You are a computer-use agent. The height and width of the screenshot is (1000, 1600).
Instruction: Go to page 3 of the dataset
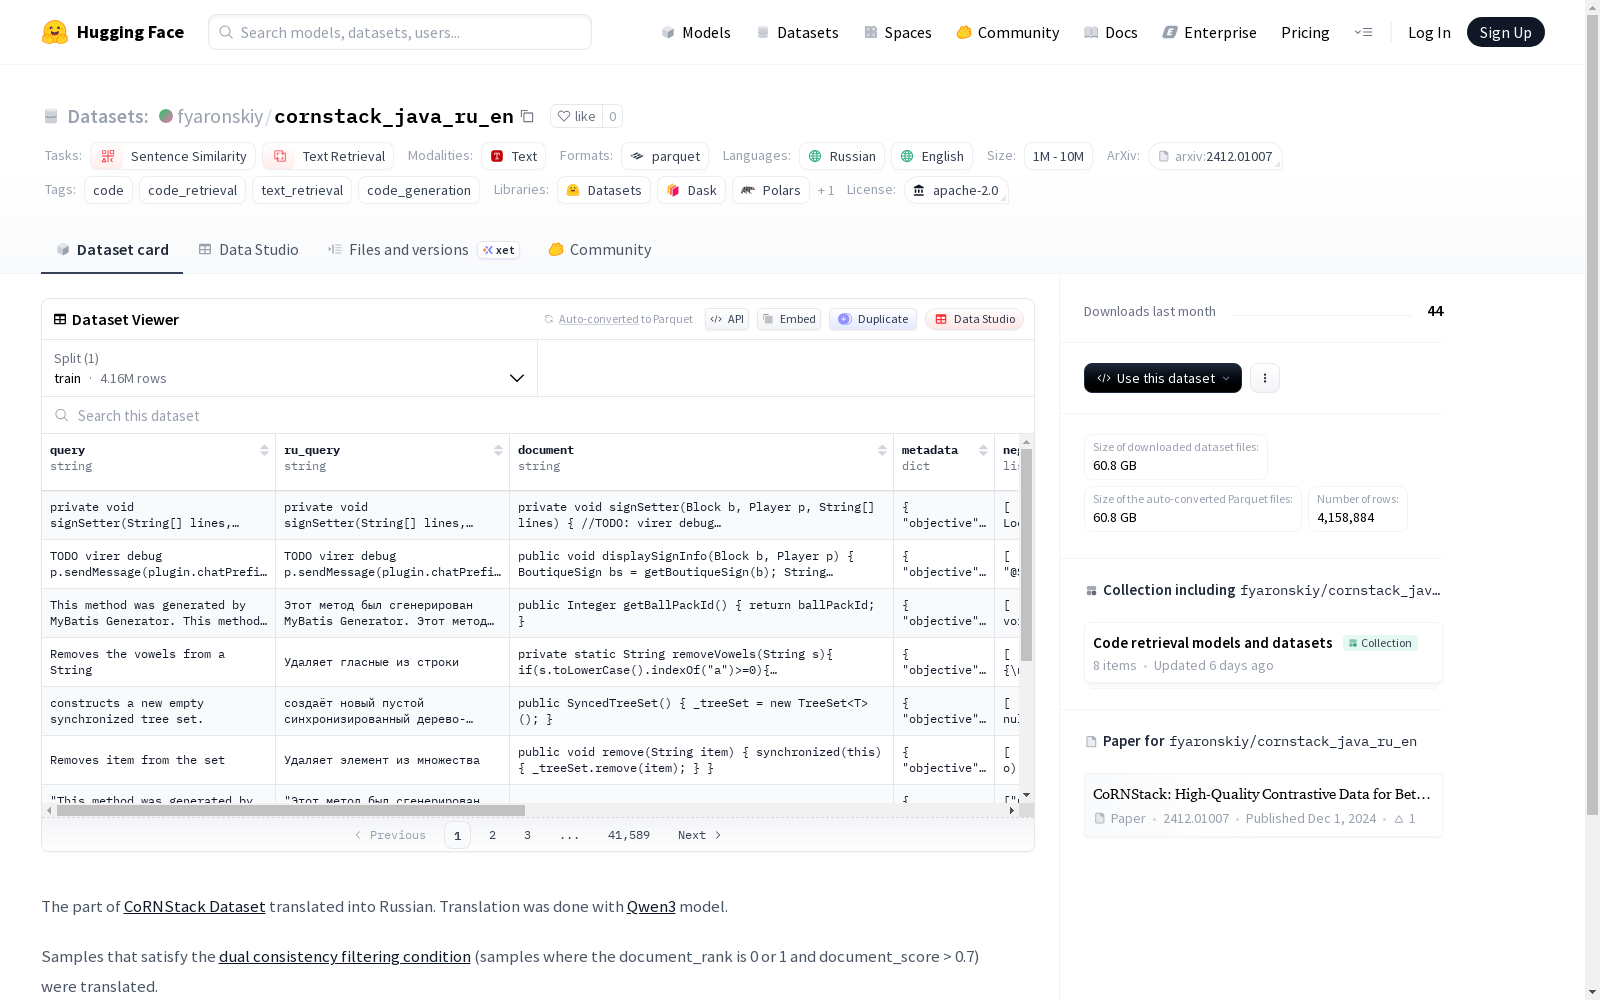pos(527,835)
